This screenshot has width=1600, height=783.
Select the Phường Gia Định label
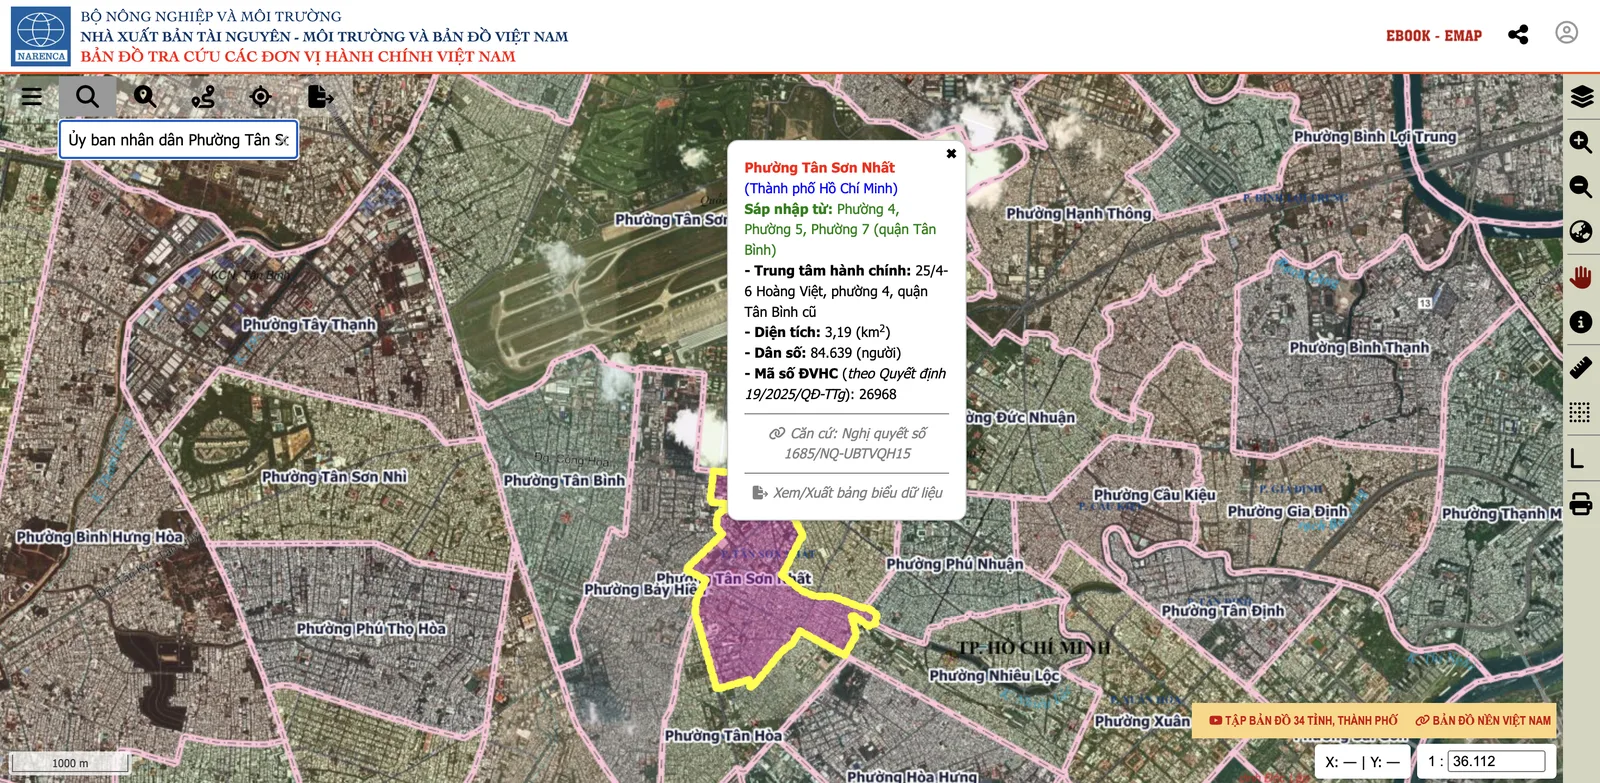(x=1288, y=512)
